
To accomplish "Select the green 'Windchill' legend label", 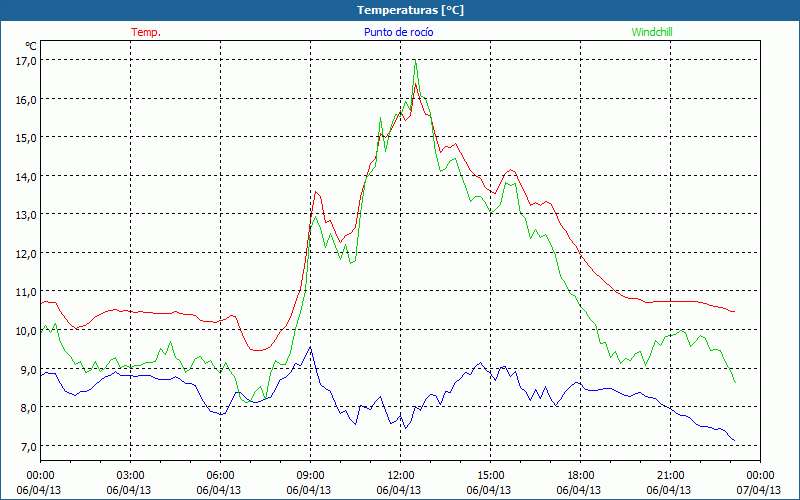I will (652, 32).
